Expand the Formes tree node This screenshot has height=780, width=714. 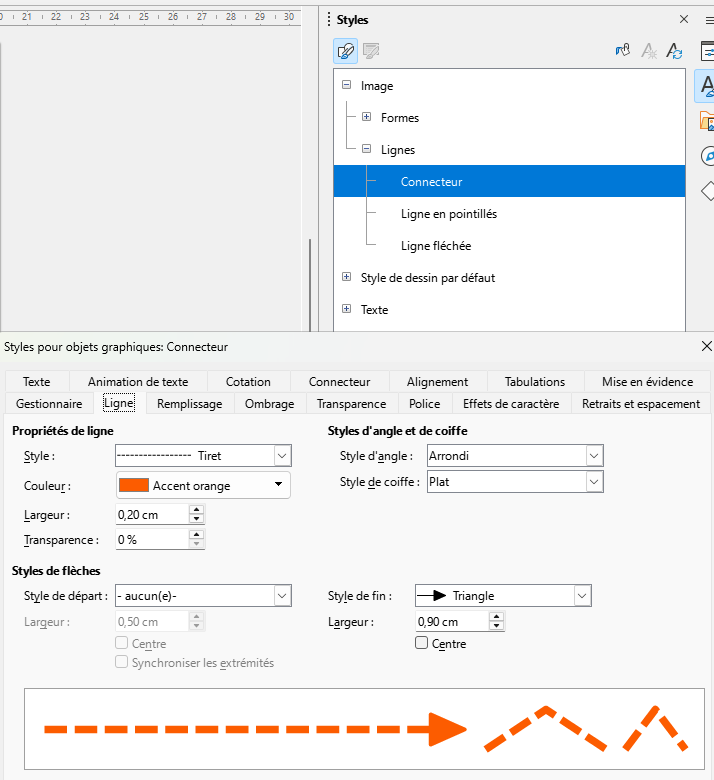(x=367, y=117)
